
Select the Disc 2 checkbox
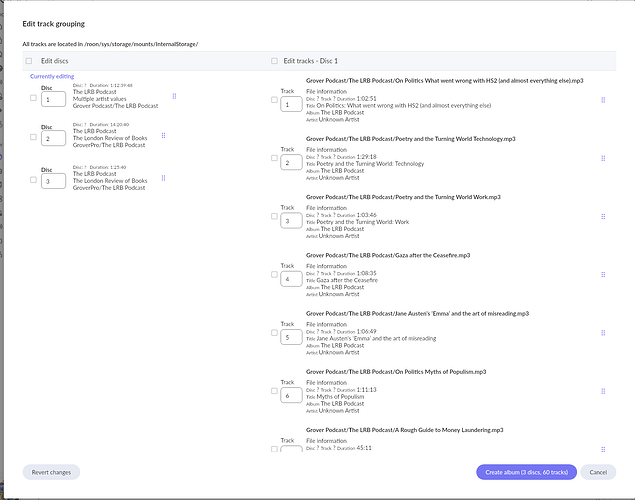tap(33, 137)
